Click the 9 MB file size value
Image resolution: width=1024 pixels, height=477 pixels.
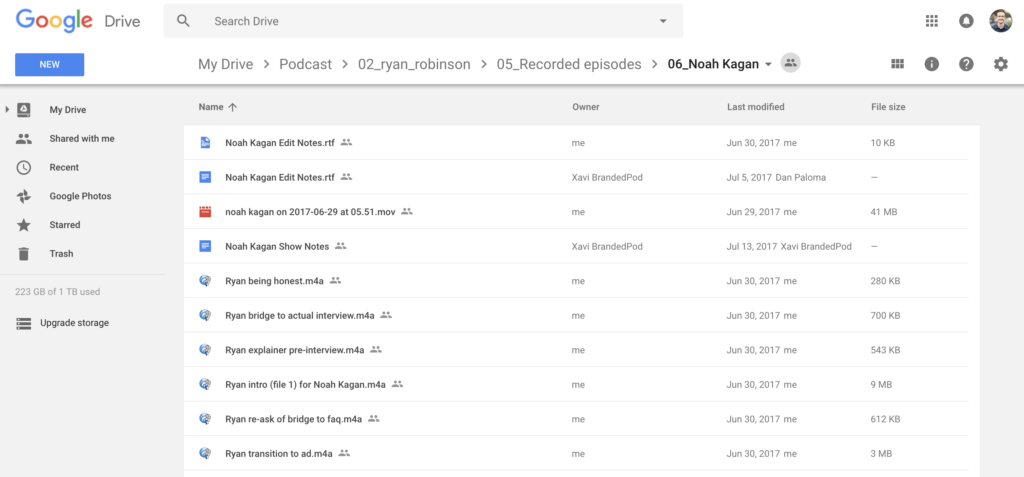click(882, 384)
